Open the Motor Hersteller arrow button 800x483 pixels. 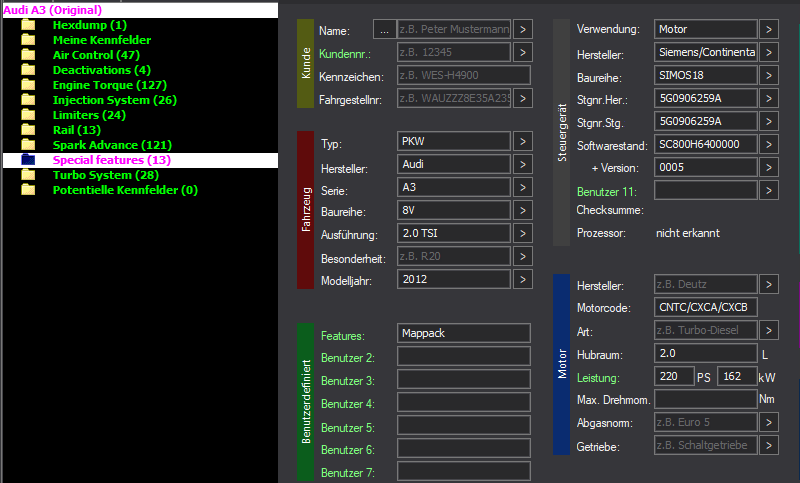point(769,284)
